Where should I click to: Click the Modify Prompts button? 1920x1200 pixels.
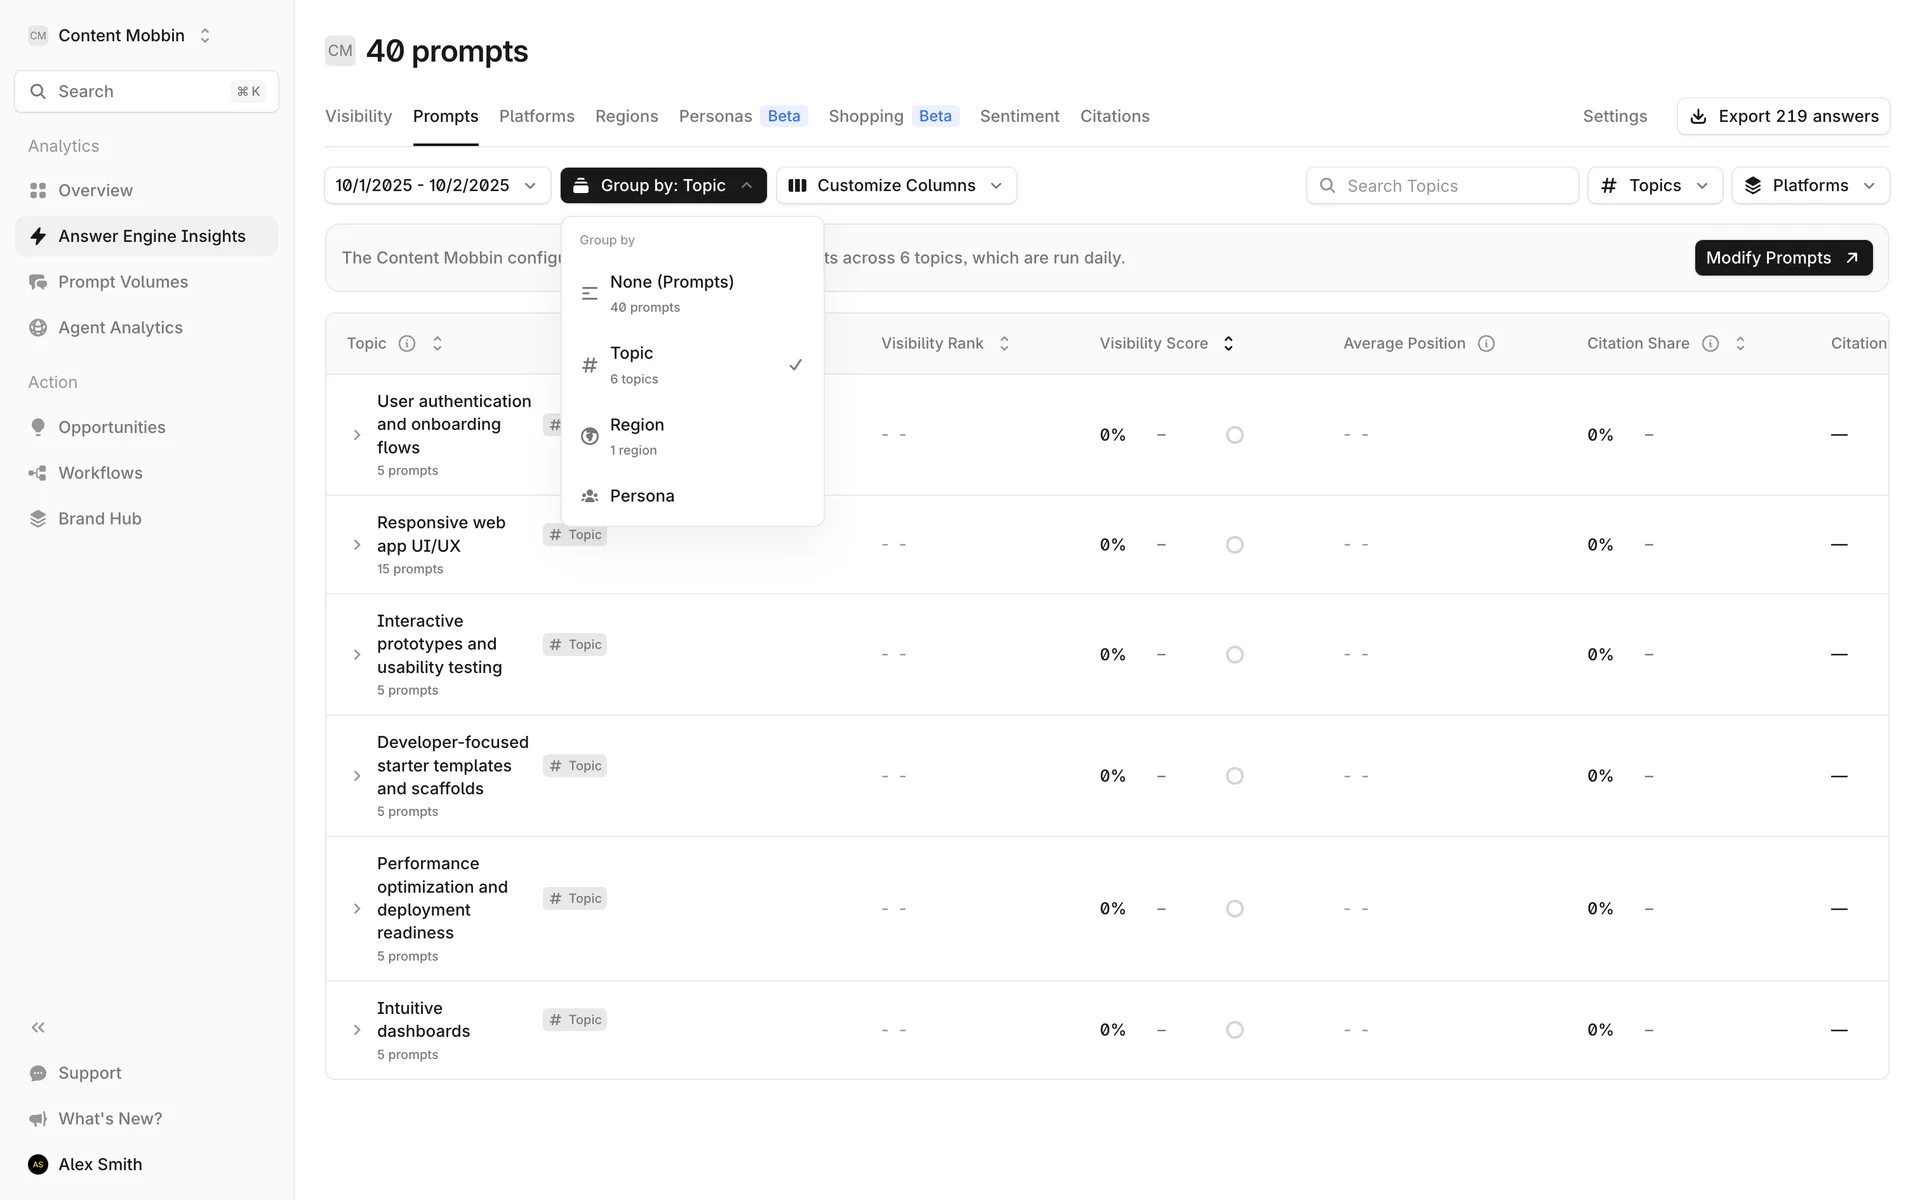tap(1783, 257)
